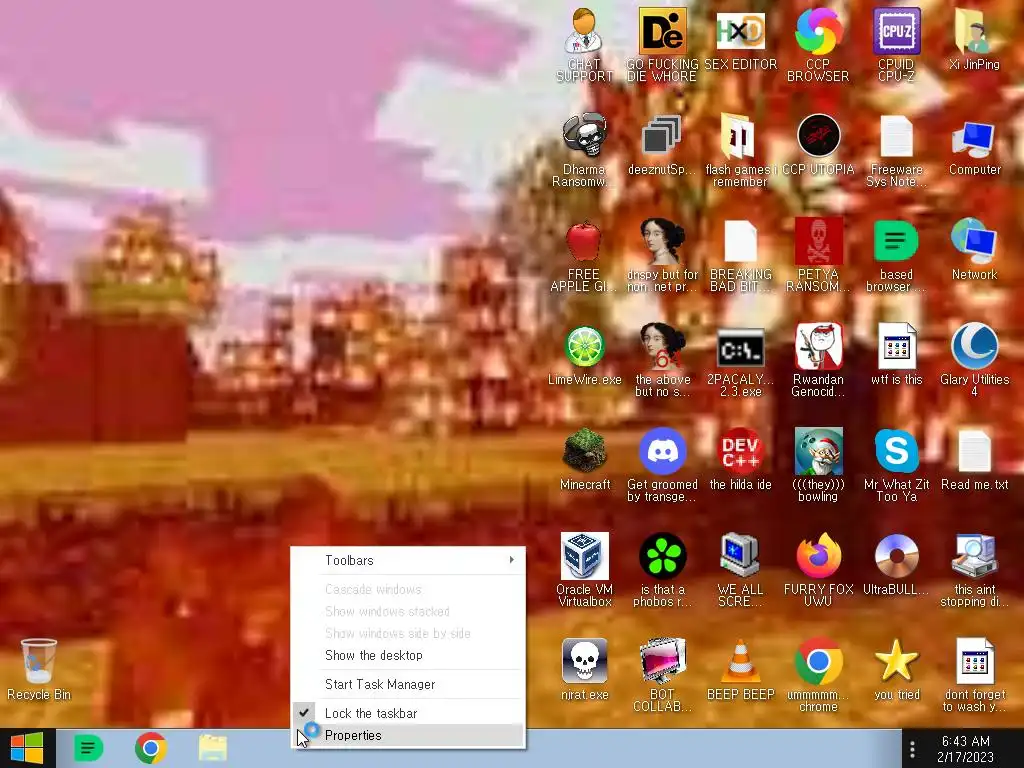Screen dimensions: 1024x768
Task: Launch Oracle VM Virtualbox
Action: (584, 570)
